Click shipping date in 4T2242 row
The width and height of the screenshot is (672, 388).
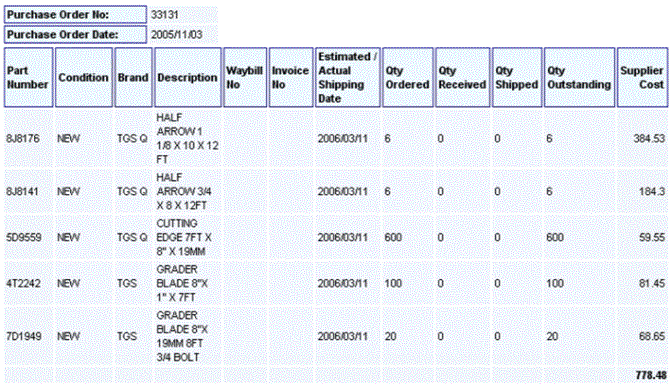(x=342, y=283)
